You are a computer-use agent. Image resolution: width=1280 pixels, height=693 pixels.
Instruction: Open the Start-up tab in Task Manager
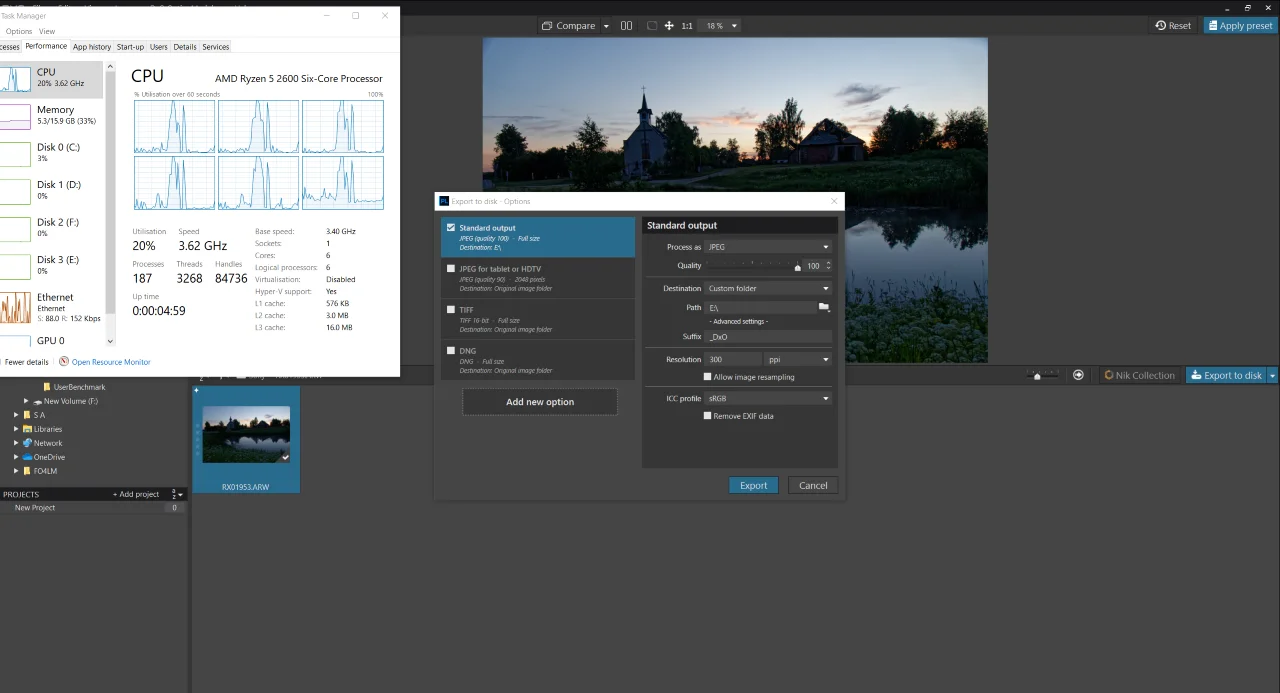pos(130,47)
